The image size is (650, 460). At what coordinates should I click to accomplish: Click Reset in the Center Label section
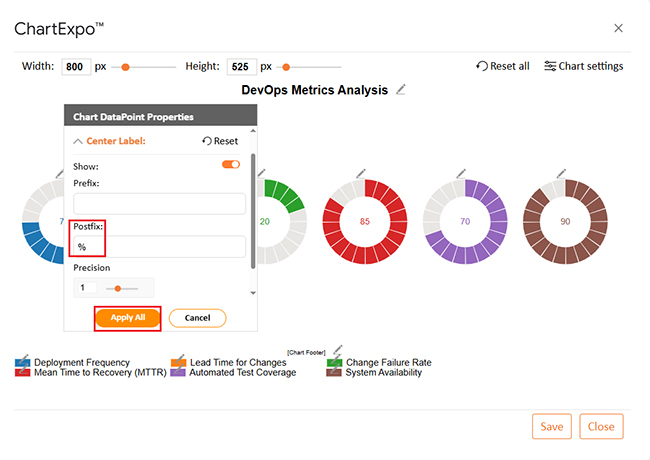tap(220, 142)
